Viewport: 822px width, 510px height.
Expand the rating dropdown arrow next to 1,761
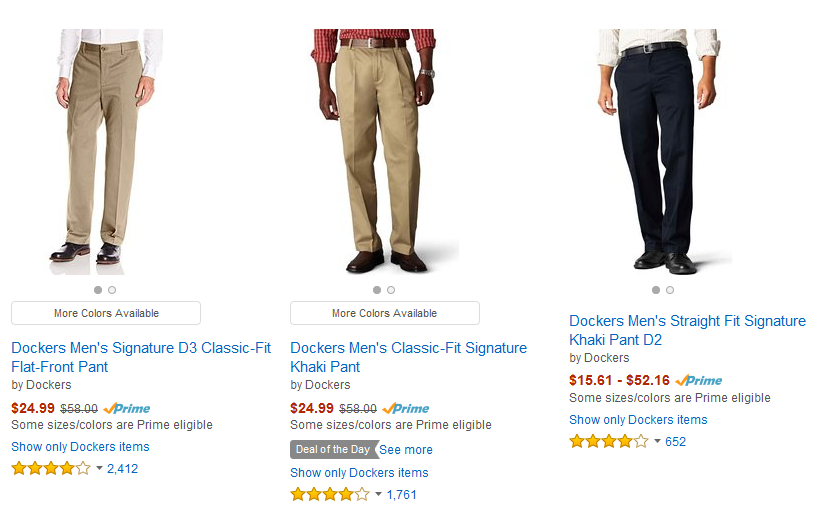(378, 494)
